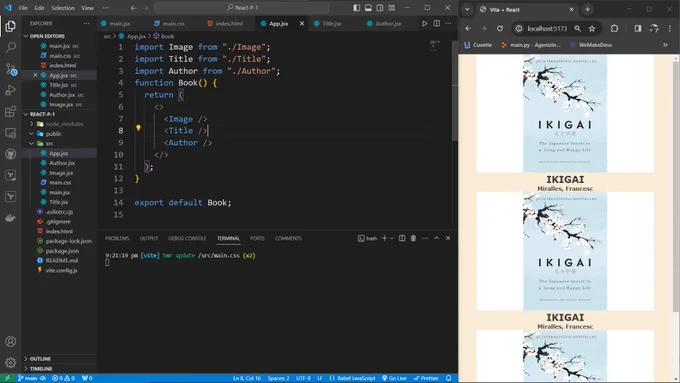This screenshot has height=383, width=680.
Task: Open the Source Control view
Action: pyautogui.click(x=10, y=69)
